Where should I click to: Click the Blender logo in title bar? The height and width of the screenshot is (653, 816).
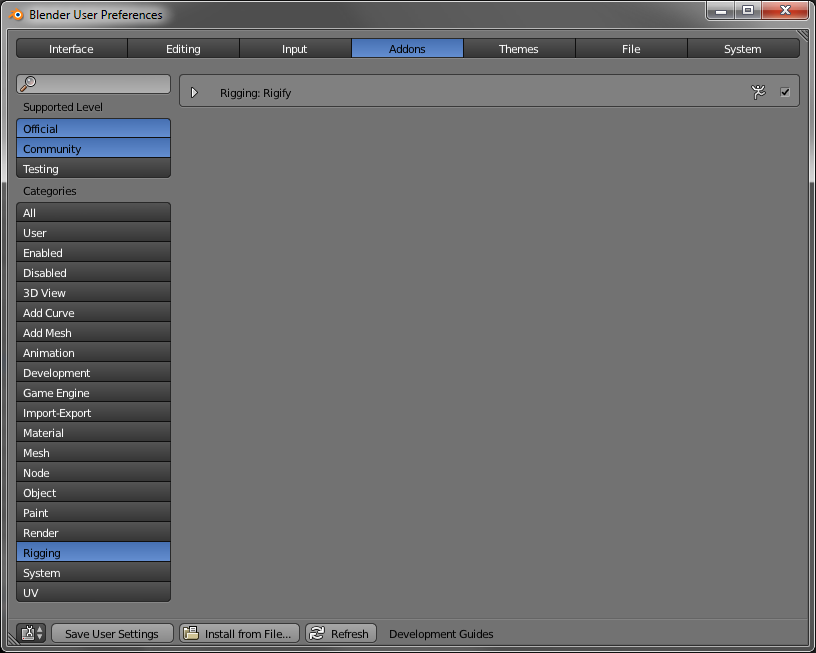tap(16, 15)
